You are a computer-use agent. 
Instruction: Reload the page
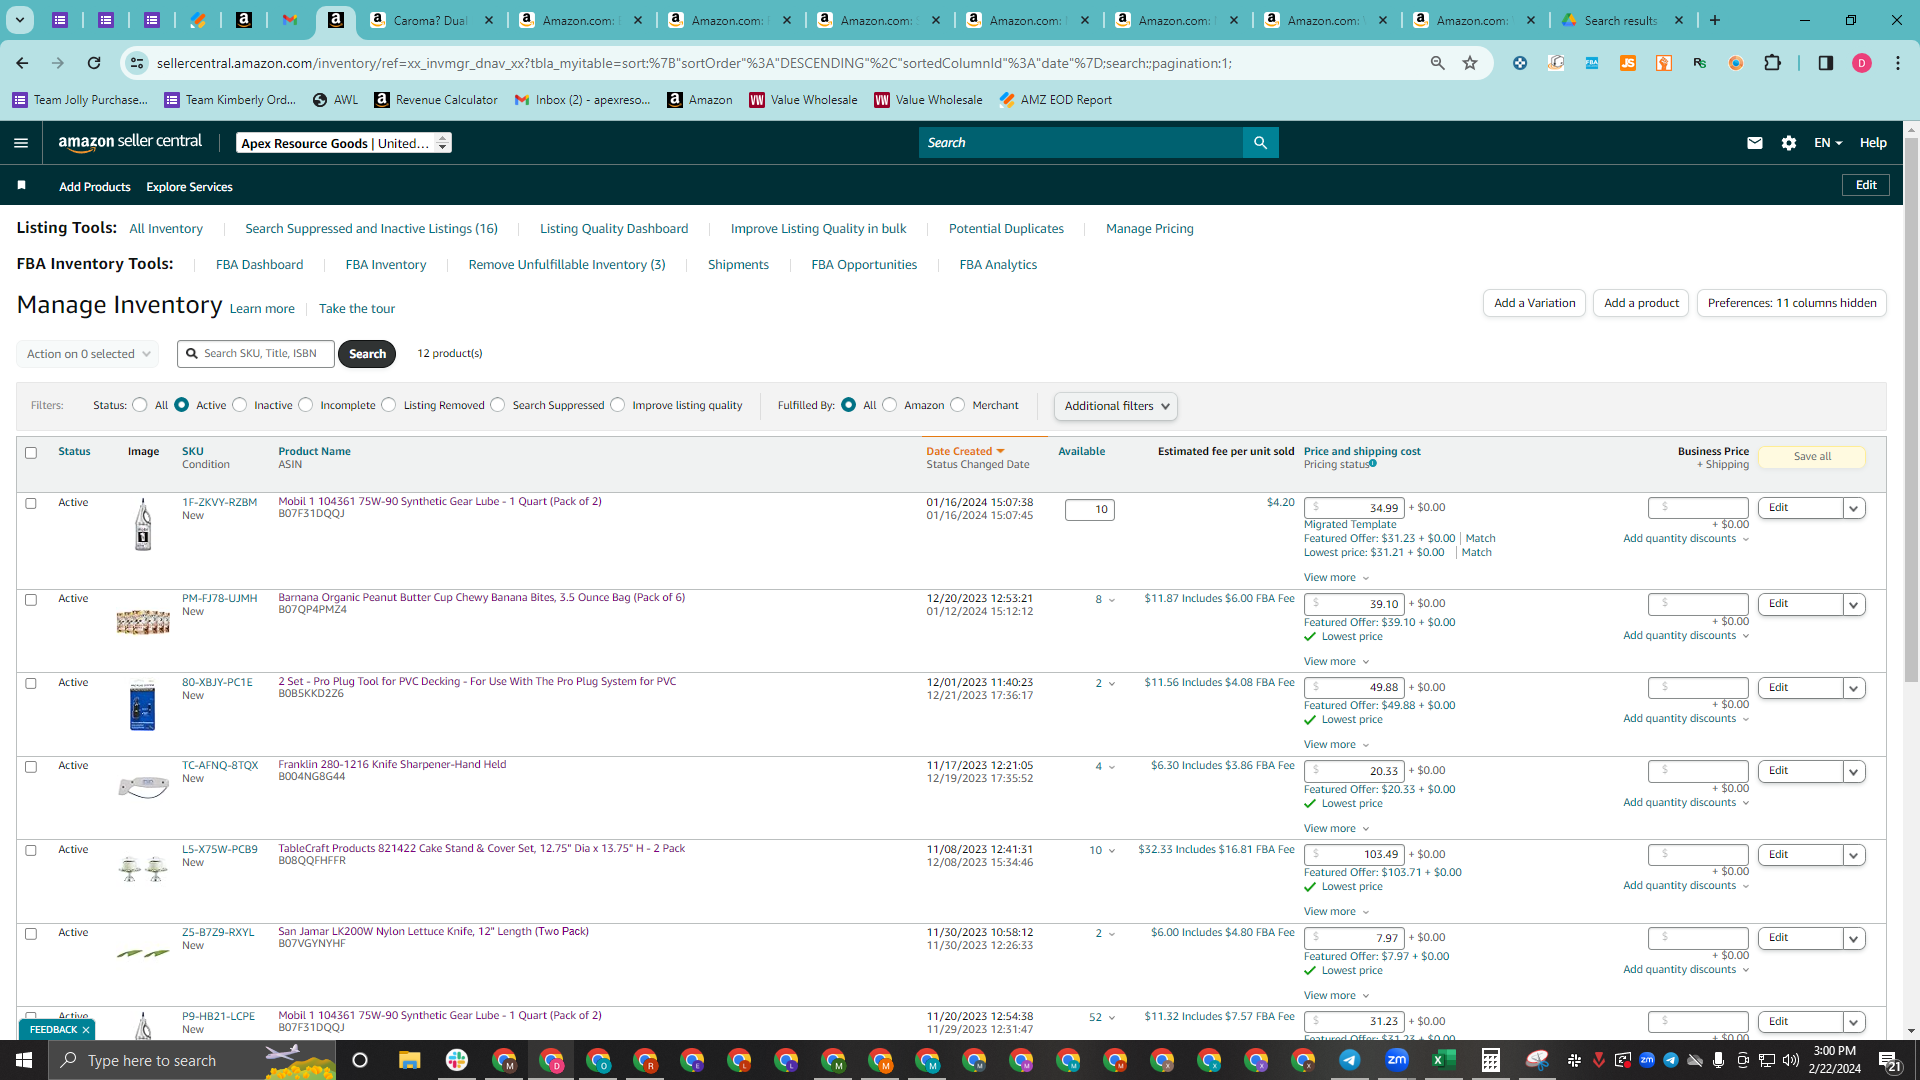pos(94,63)
